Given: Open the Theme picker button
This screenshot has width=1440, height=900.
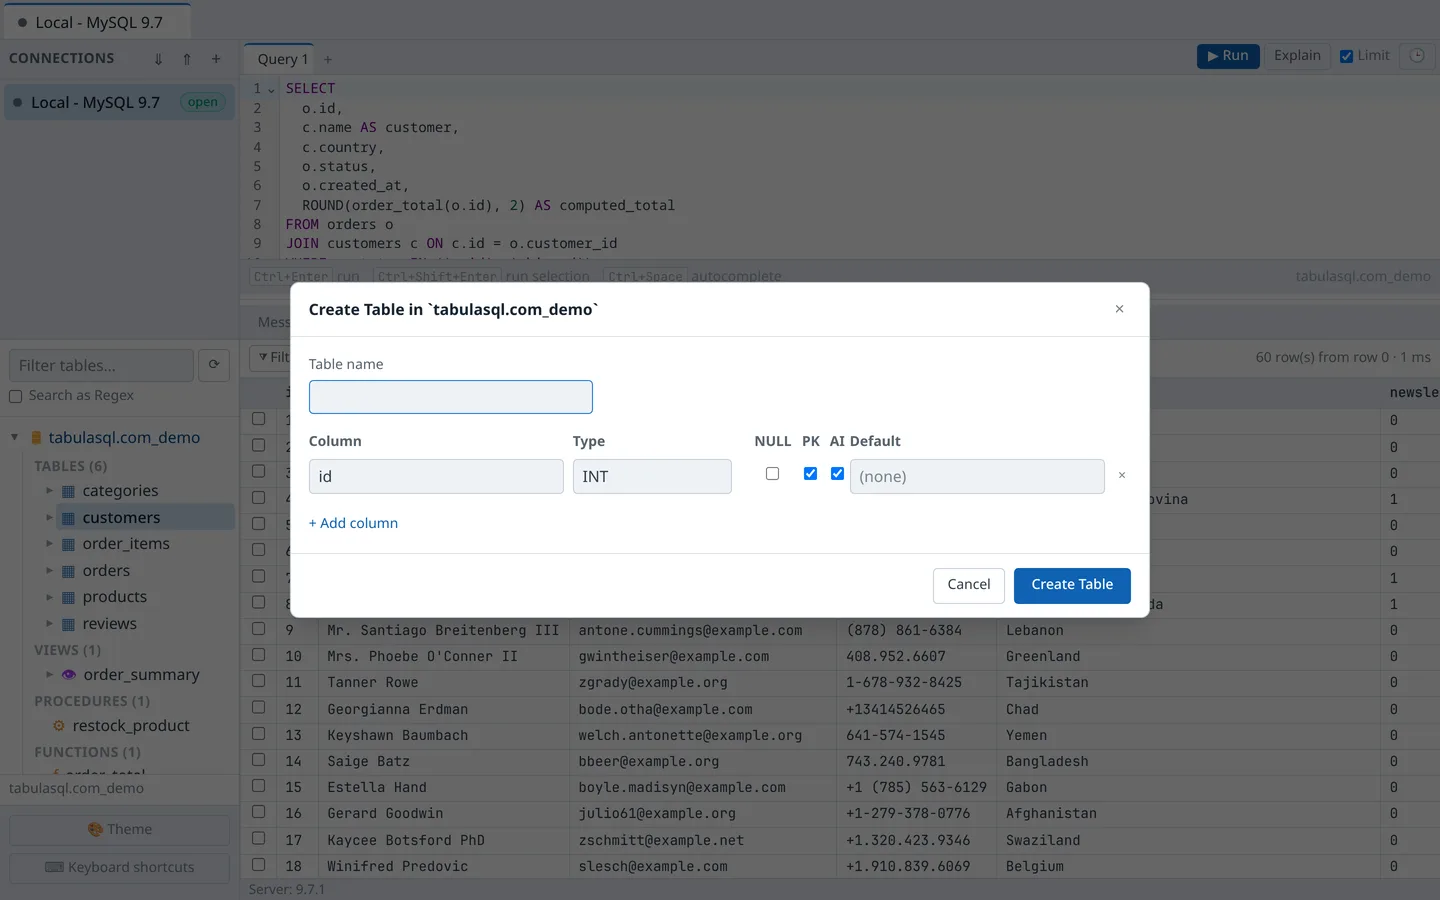Looking at the screenshot, I should [120, 829].
